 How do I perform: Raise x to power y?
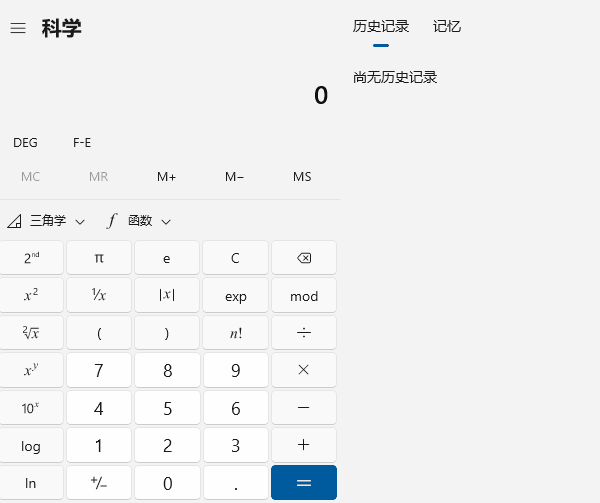pos(31,370)
